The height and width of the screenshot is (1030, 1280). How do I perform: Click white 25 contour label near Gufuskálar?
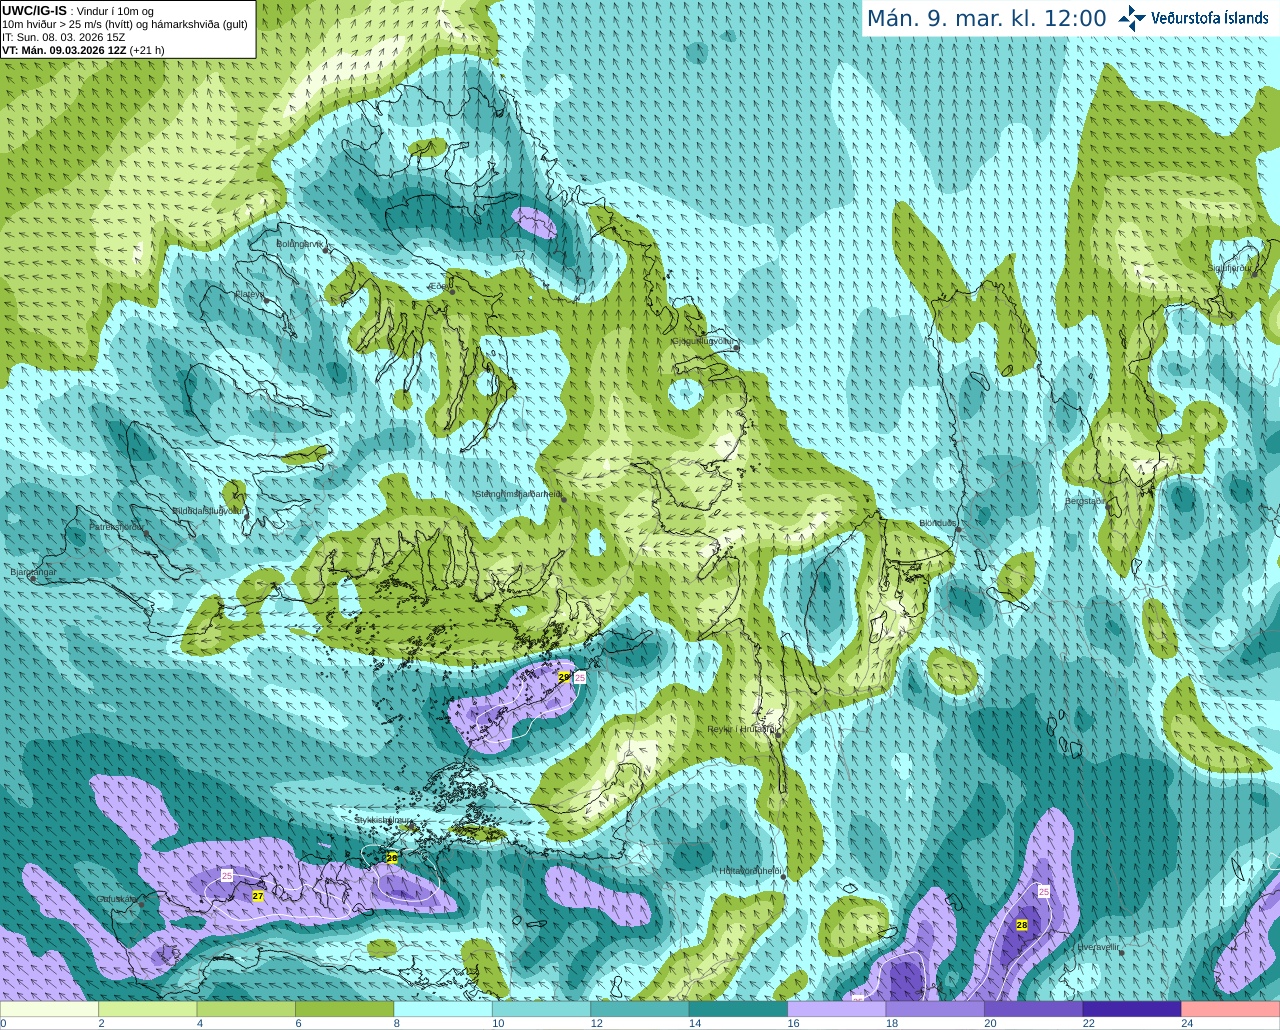pyautogui.click(x=227, y=876)
